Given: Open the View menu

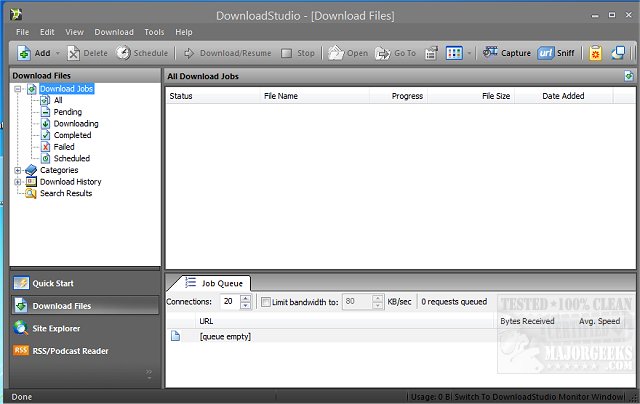Looking at the screenshot, I should tap(74, 32).
